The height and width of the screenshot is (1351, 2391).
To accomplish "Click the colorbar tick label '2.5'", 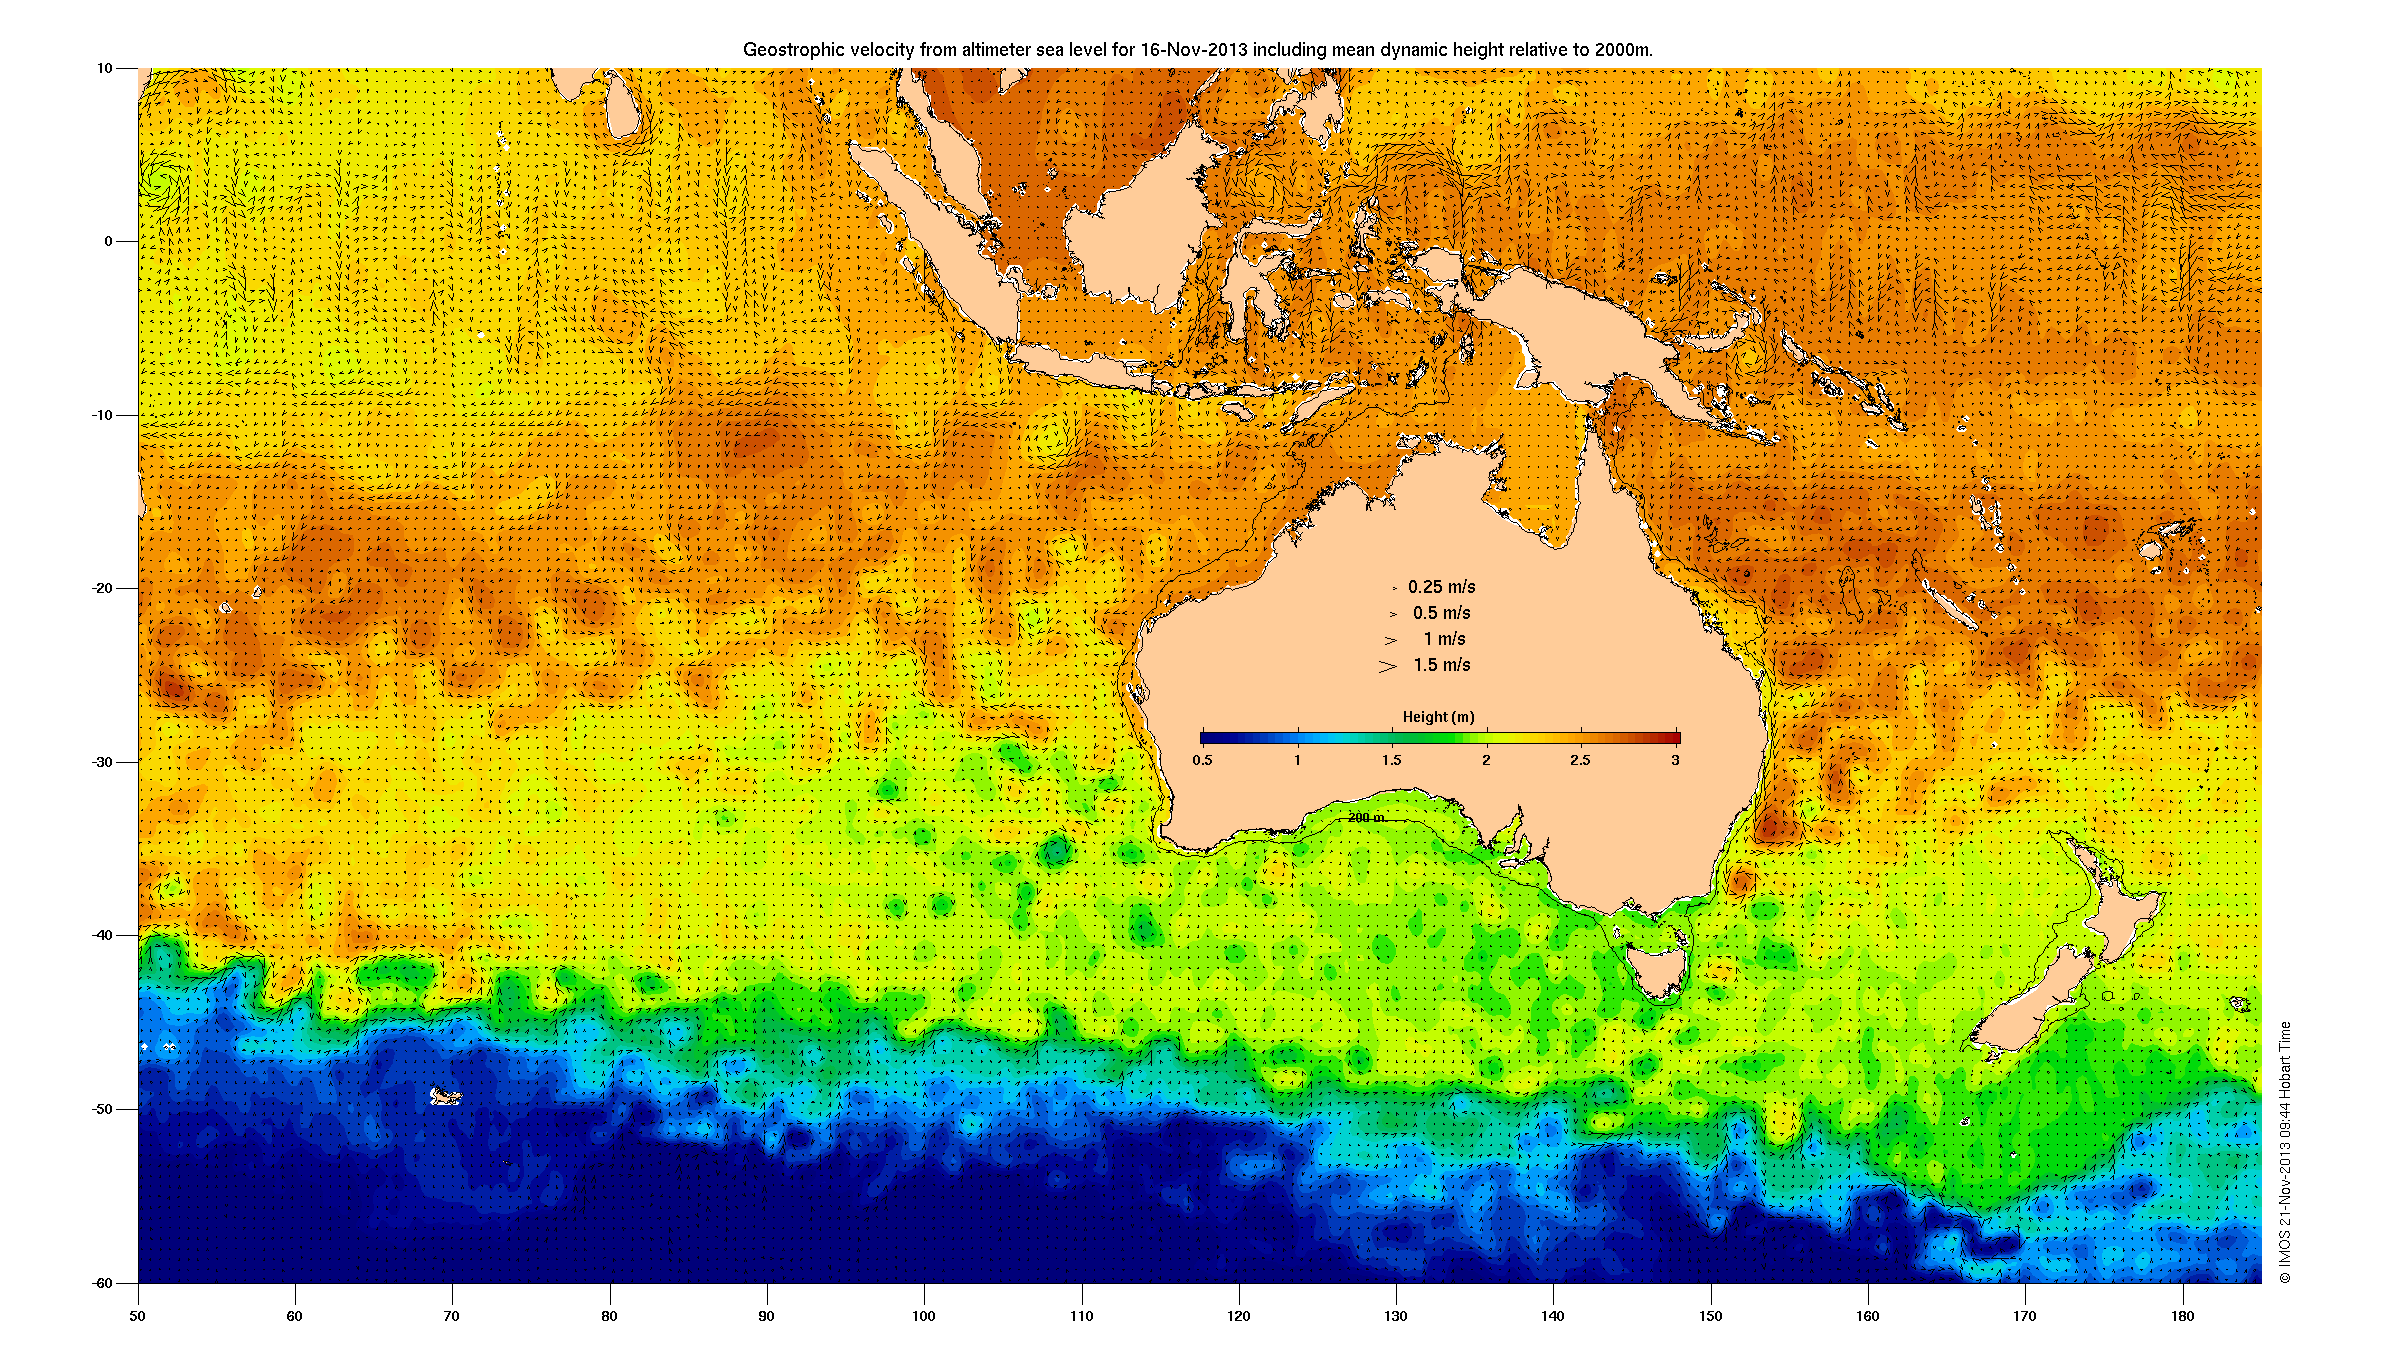I will pos(1580,760).
